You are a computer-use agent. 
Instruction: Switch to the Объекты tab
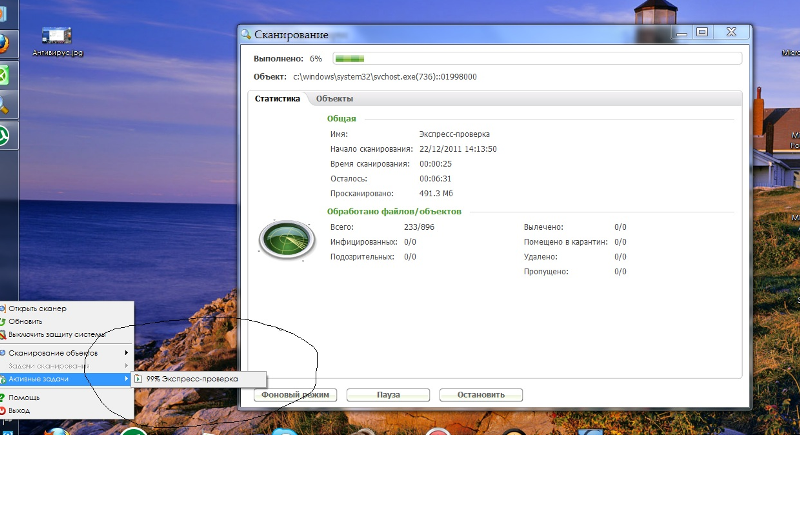tap(334, 99)
